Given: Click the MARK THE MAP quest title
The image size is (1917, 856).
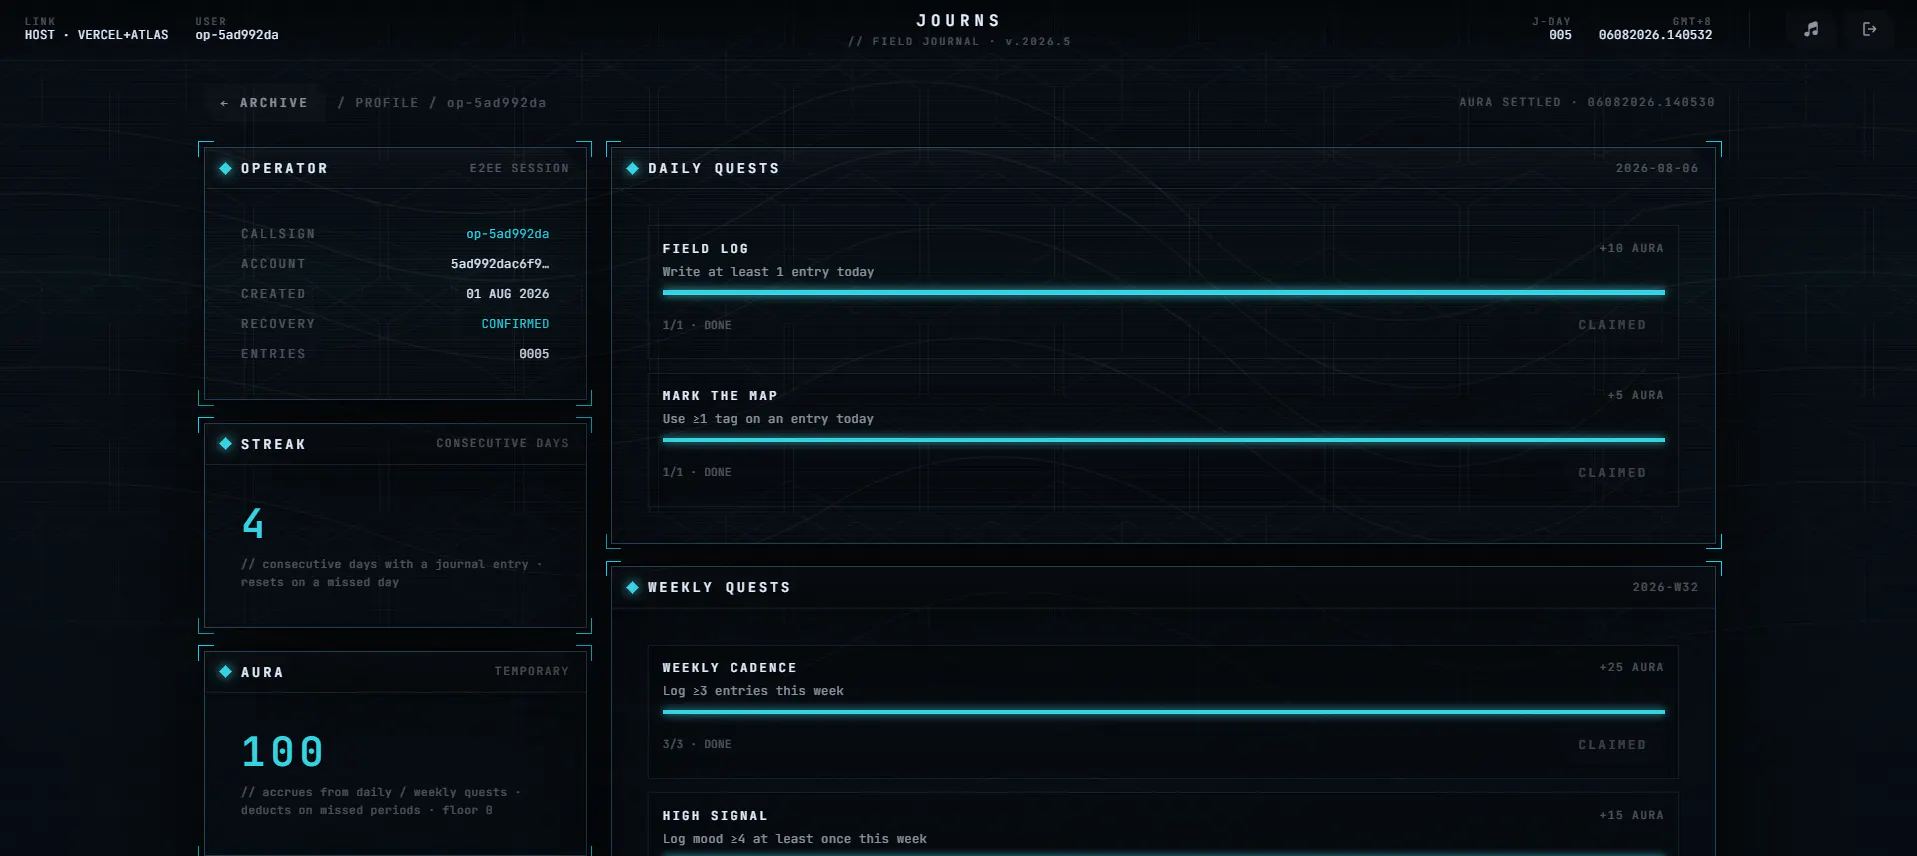Looking at the screenshot, I should point(720,395).
